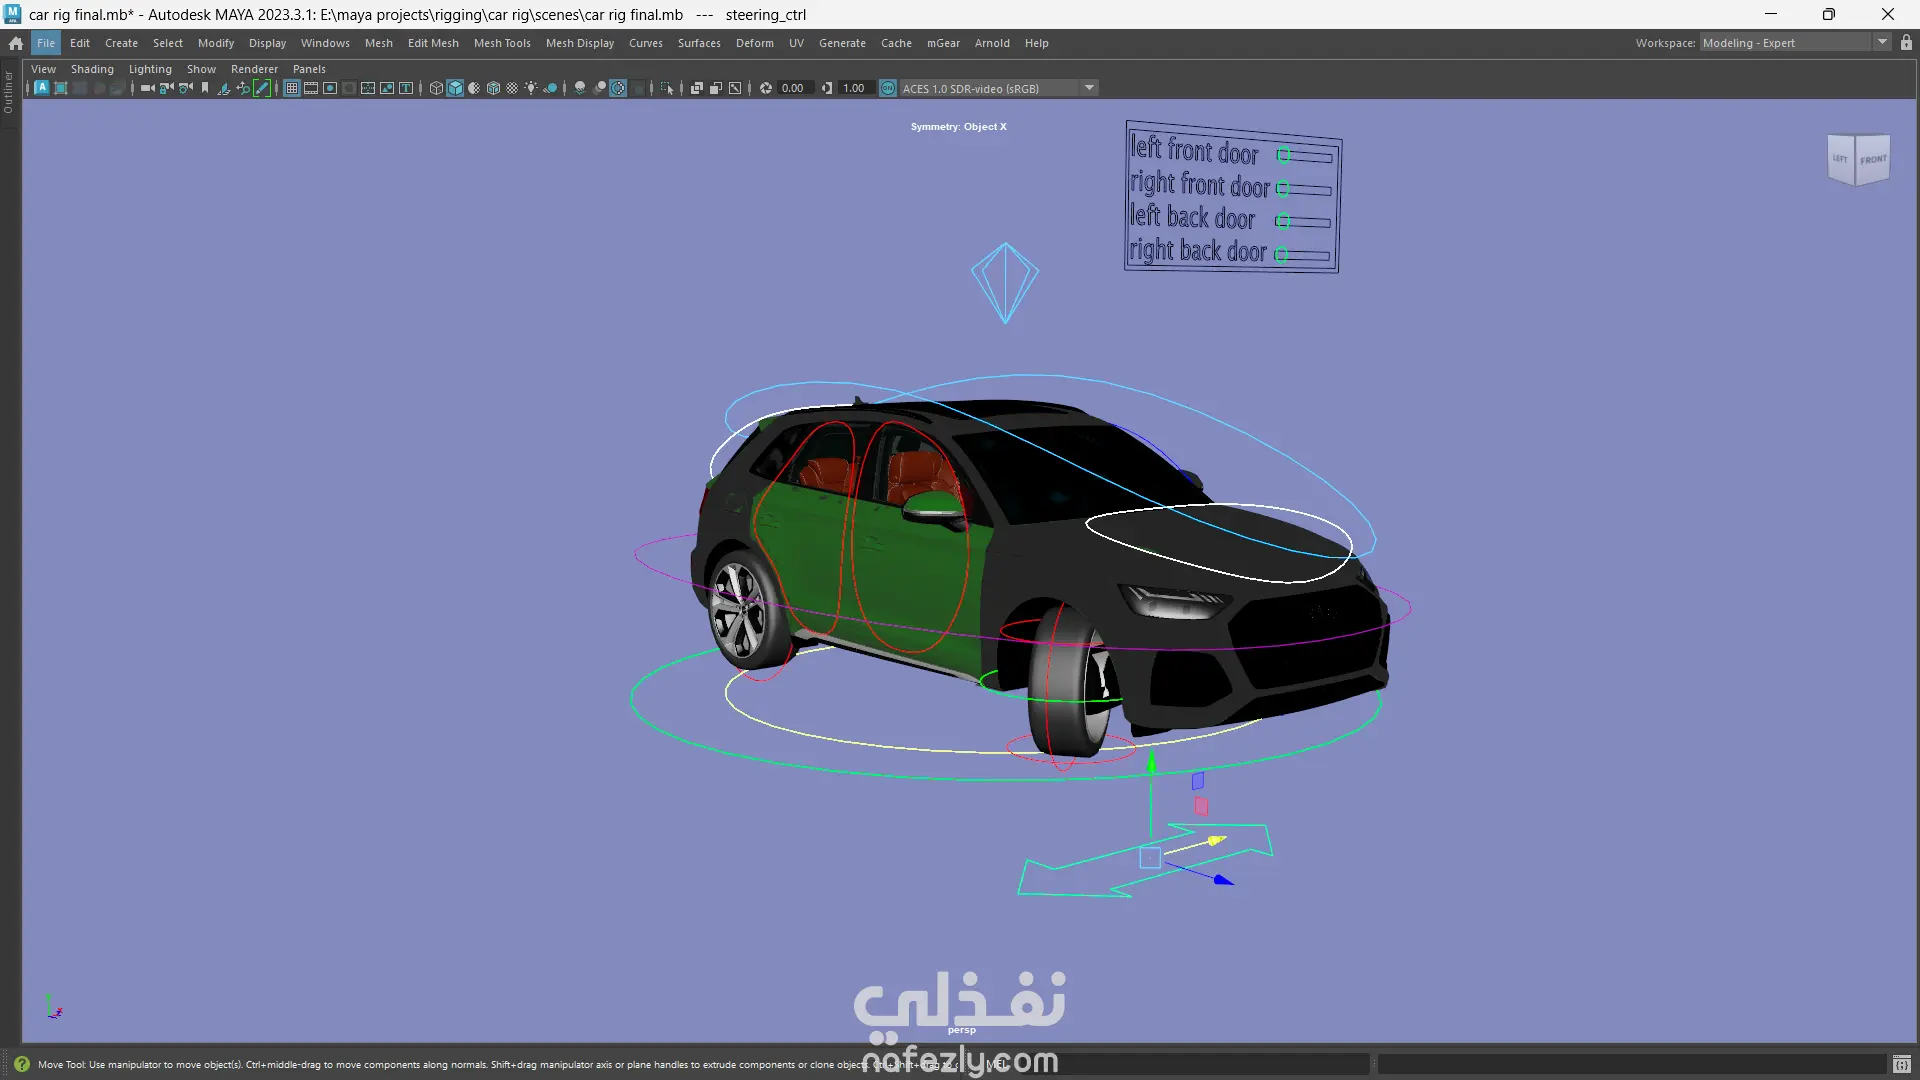Toggle the Resolution Gate overlay

[330, 88]
